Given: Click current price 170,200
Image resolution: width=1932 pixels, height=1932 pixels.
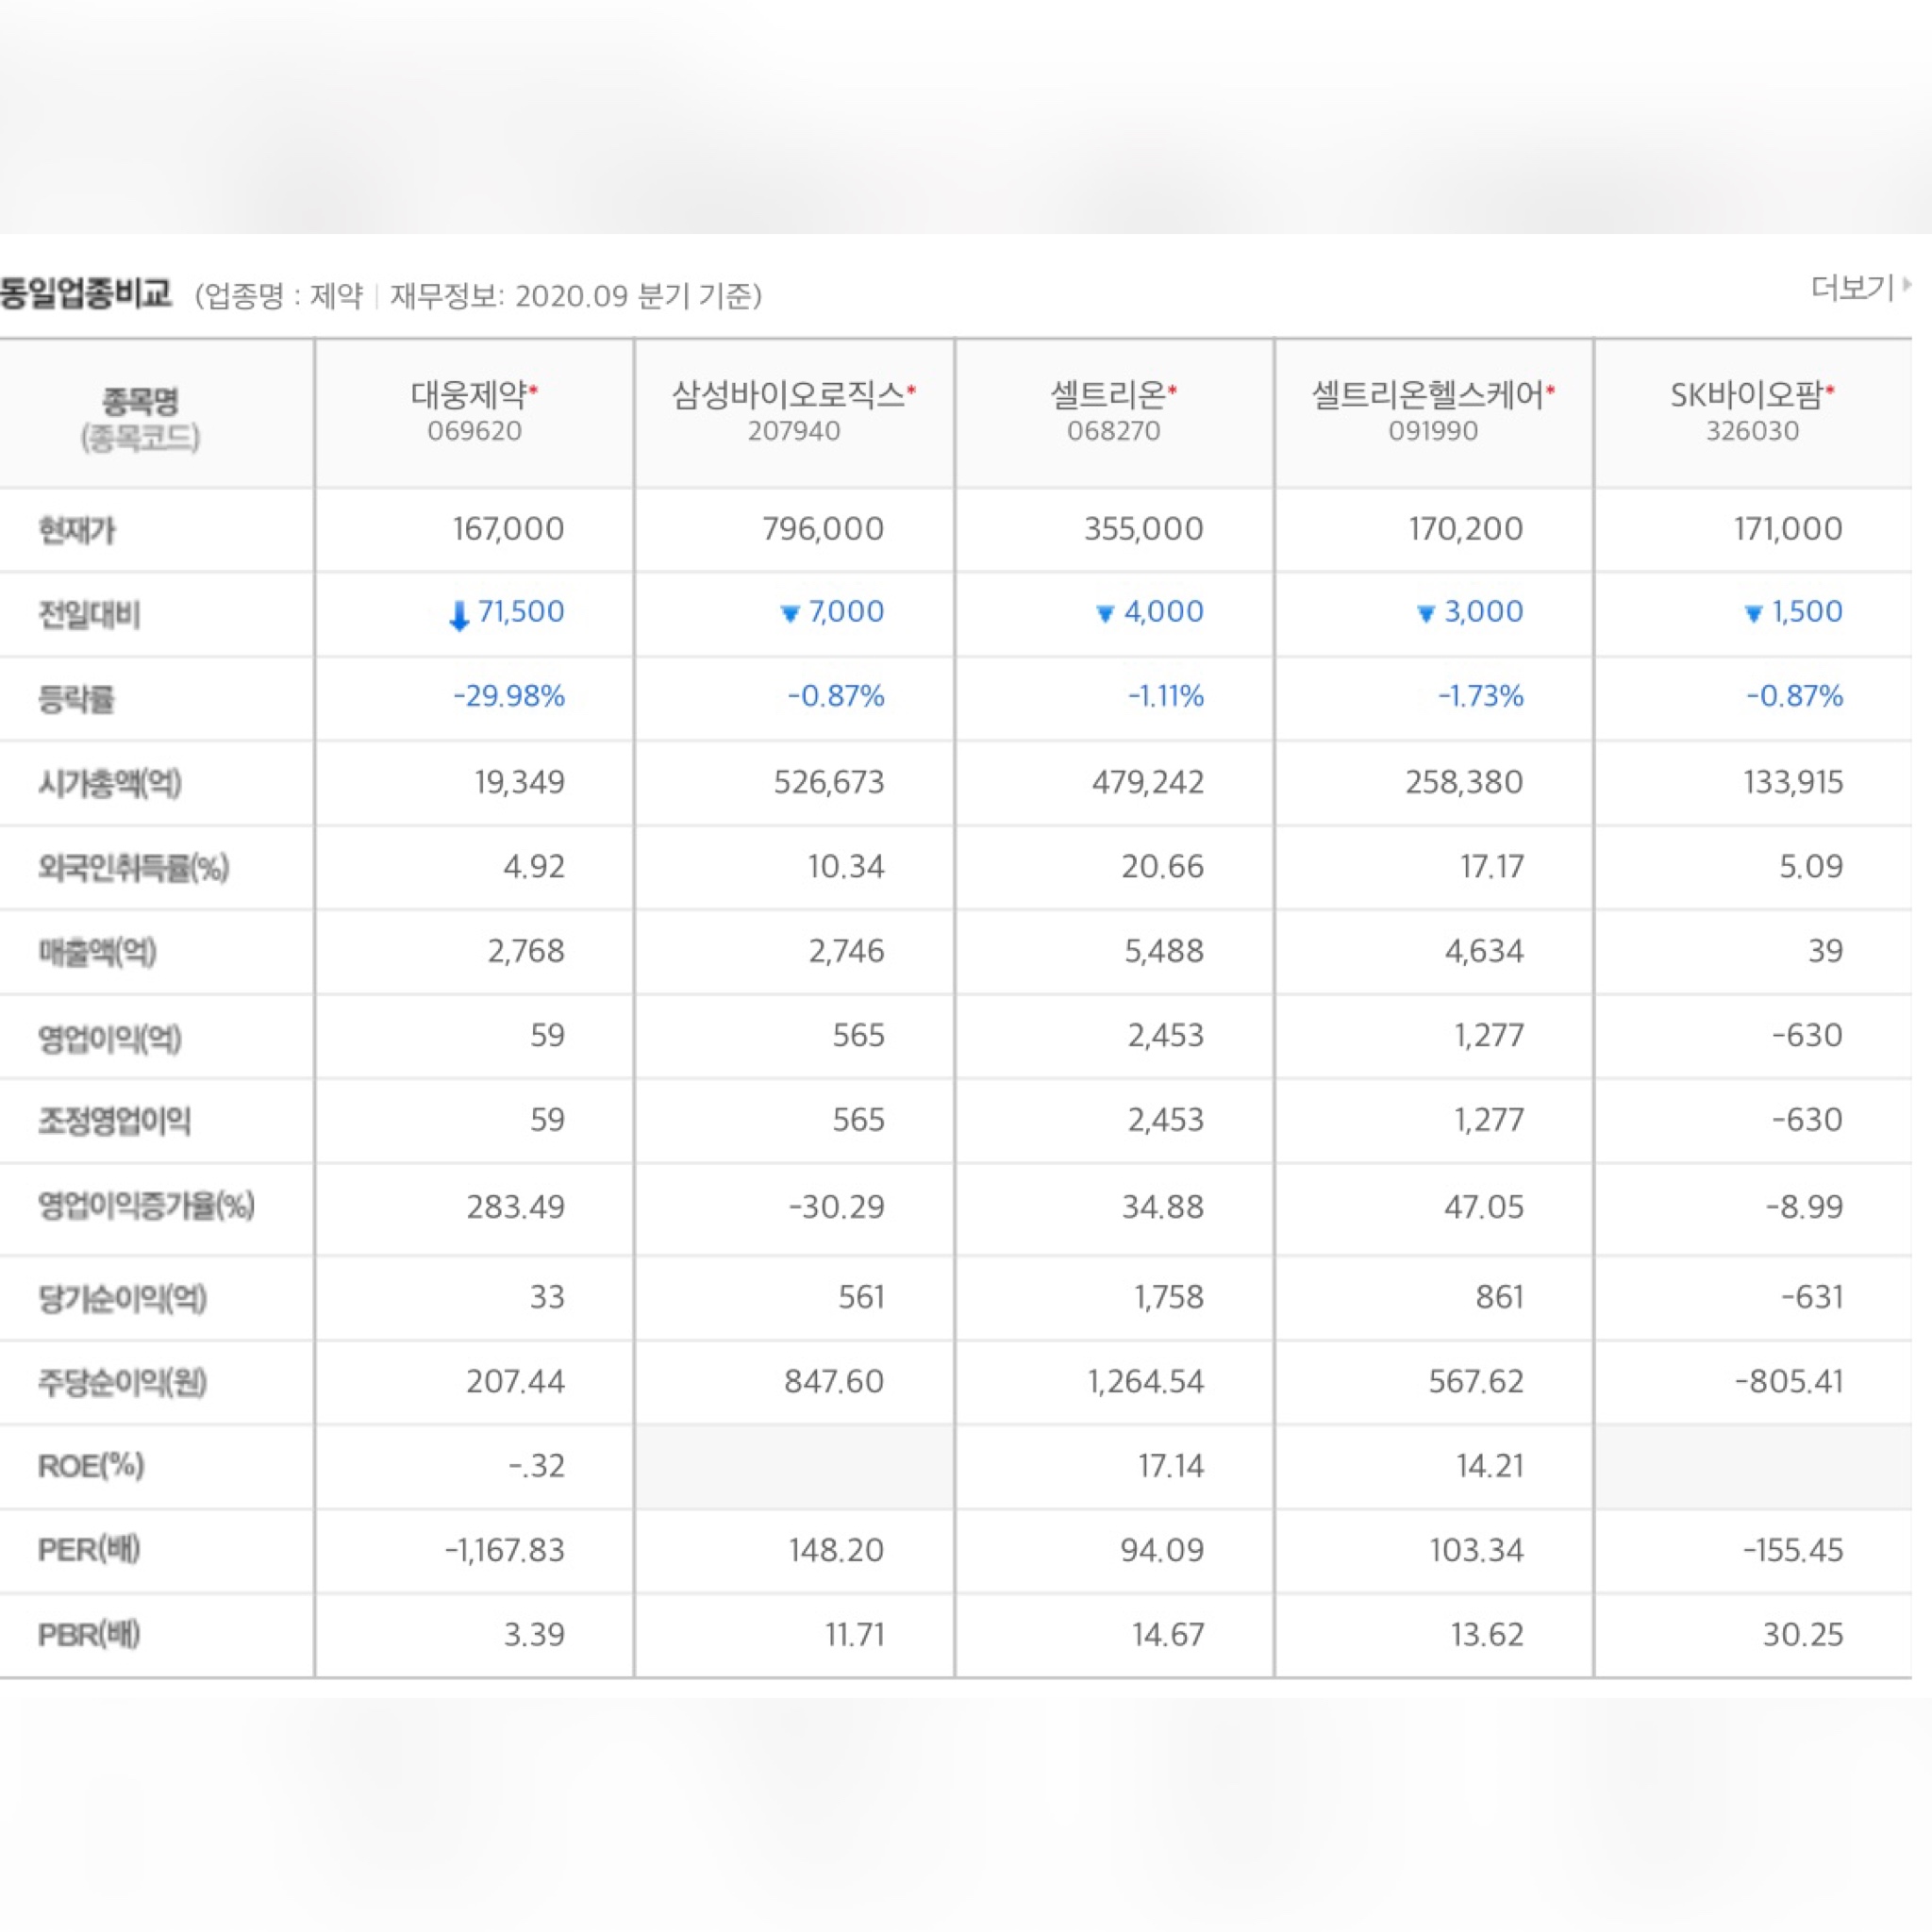Looking at the screenshot, I should [x=1466, y=528].
